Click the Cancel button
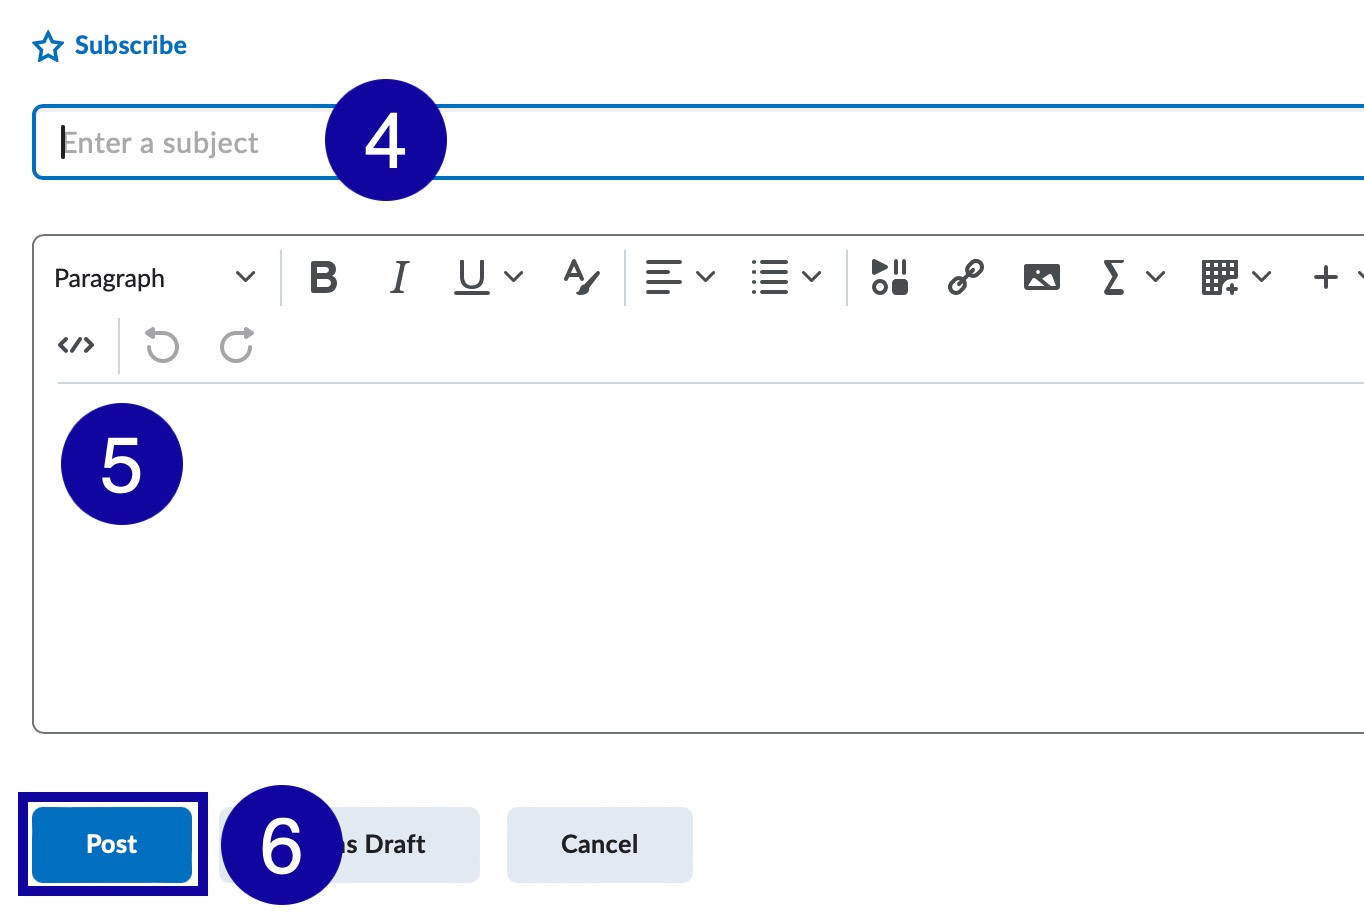1364x920 pixels. pos(600,844)
